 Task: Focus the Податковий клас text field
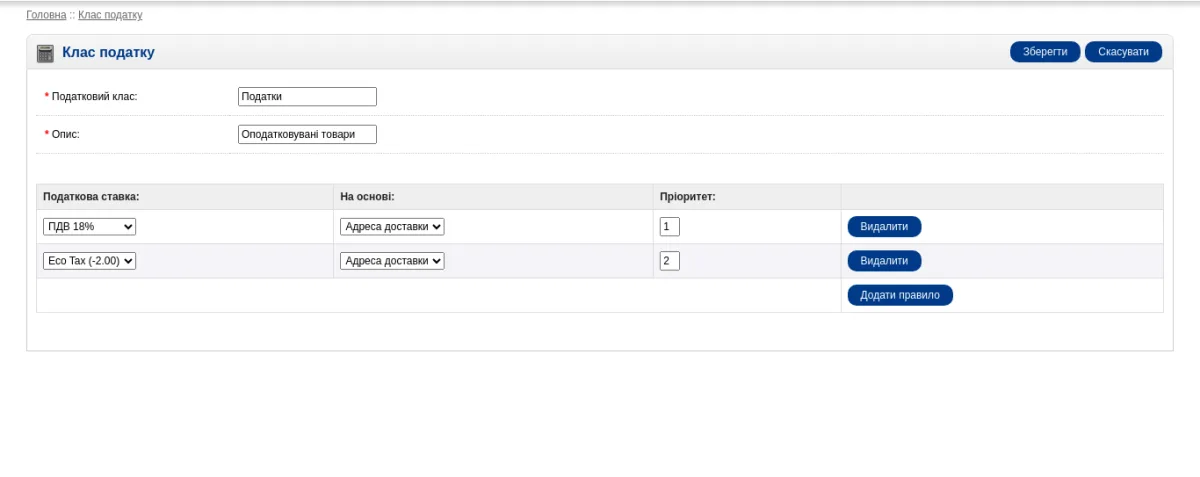click(307, 96)
